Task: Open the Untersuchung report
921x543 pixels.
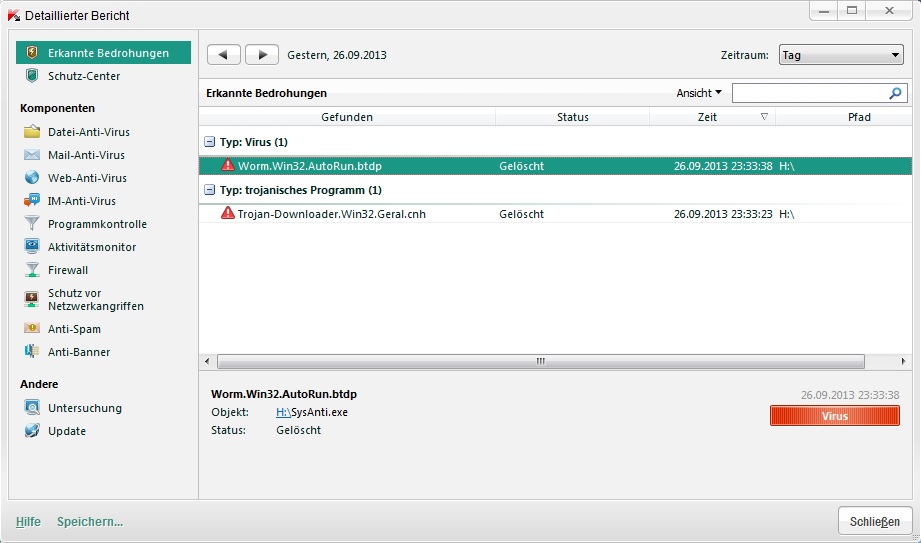Action: [85, 407]
